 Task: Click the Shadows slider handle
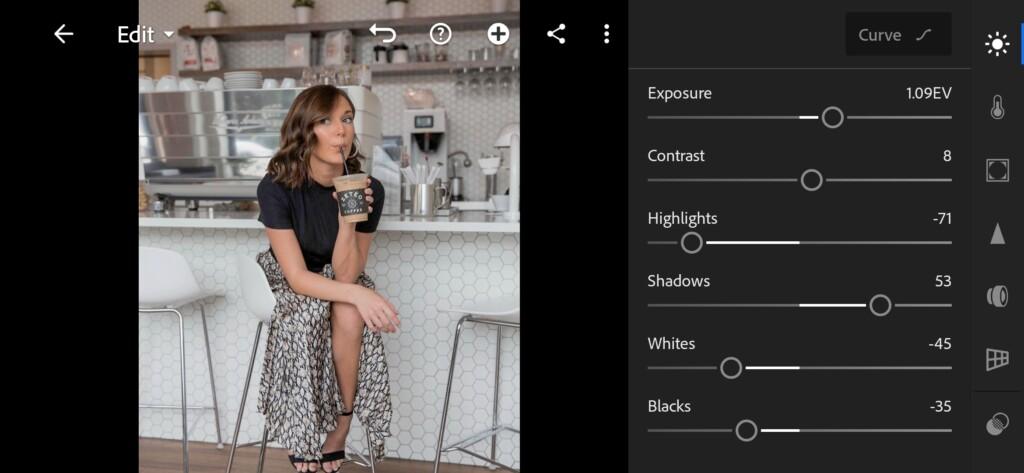coord(880,305)
